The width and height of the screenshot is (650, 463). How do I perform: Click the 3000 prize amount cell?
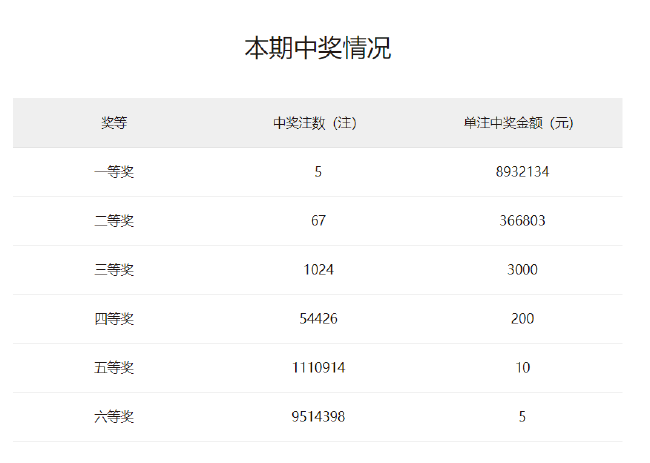click(x=522, y=270)
